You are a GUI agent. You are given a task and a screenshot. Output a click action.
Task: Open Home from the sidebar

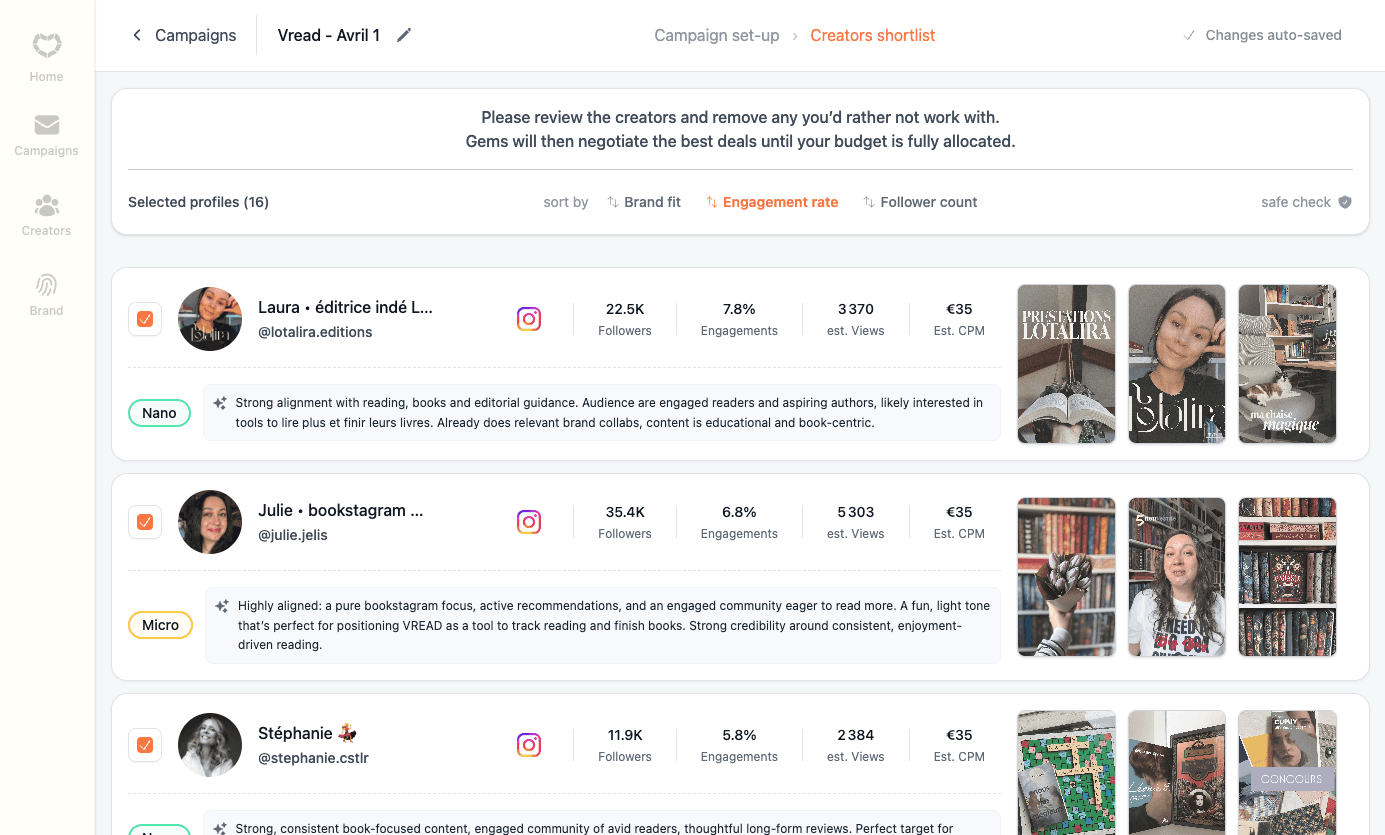pos(46,57)
